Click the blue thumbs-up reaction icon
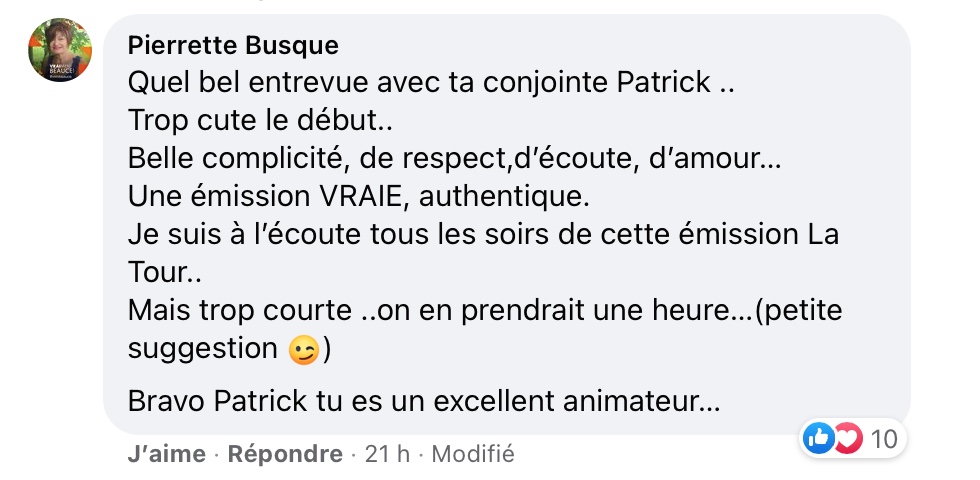The image size is (980, 480). click(x=818, y=438)
